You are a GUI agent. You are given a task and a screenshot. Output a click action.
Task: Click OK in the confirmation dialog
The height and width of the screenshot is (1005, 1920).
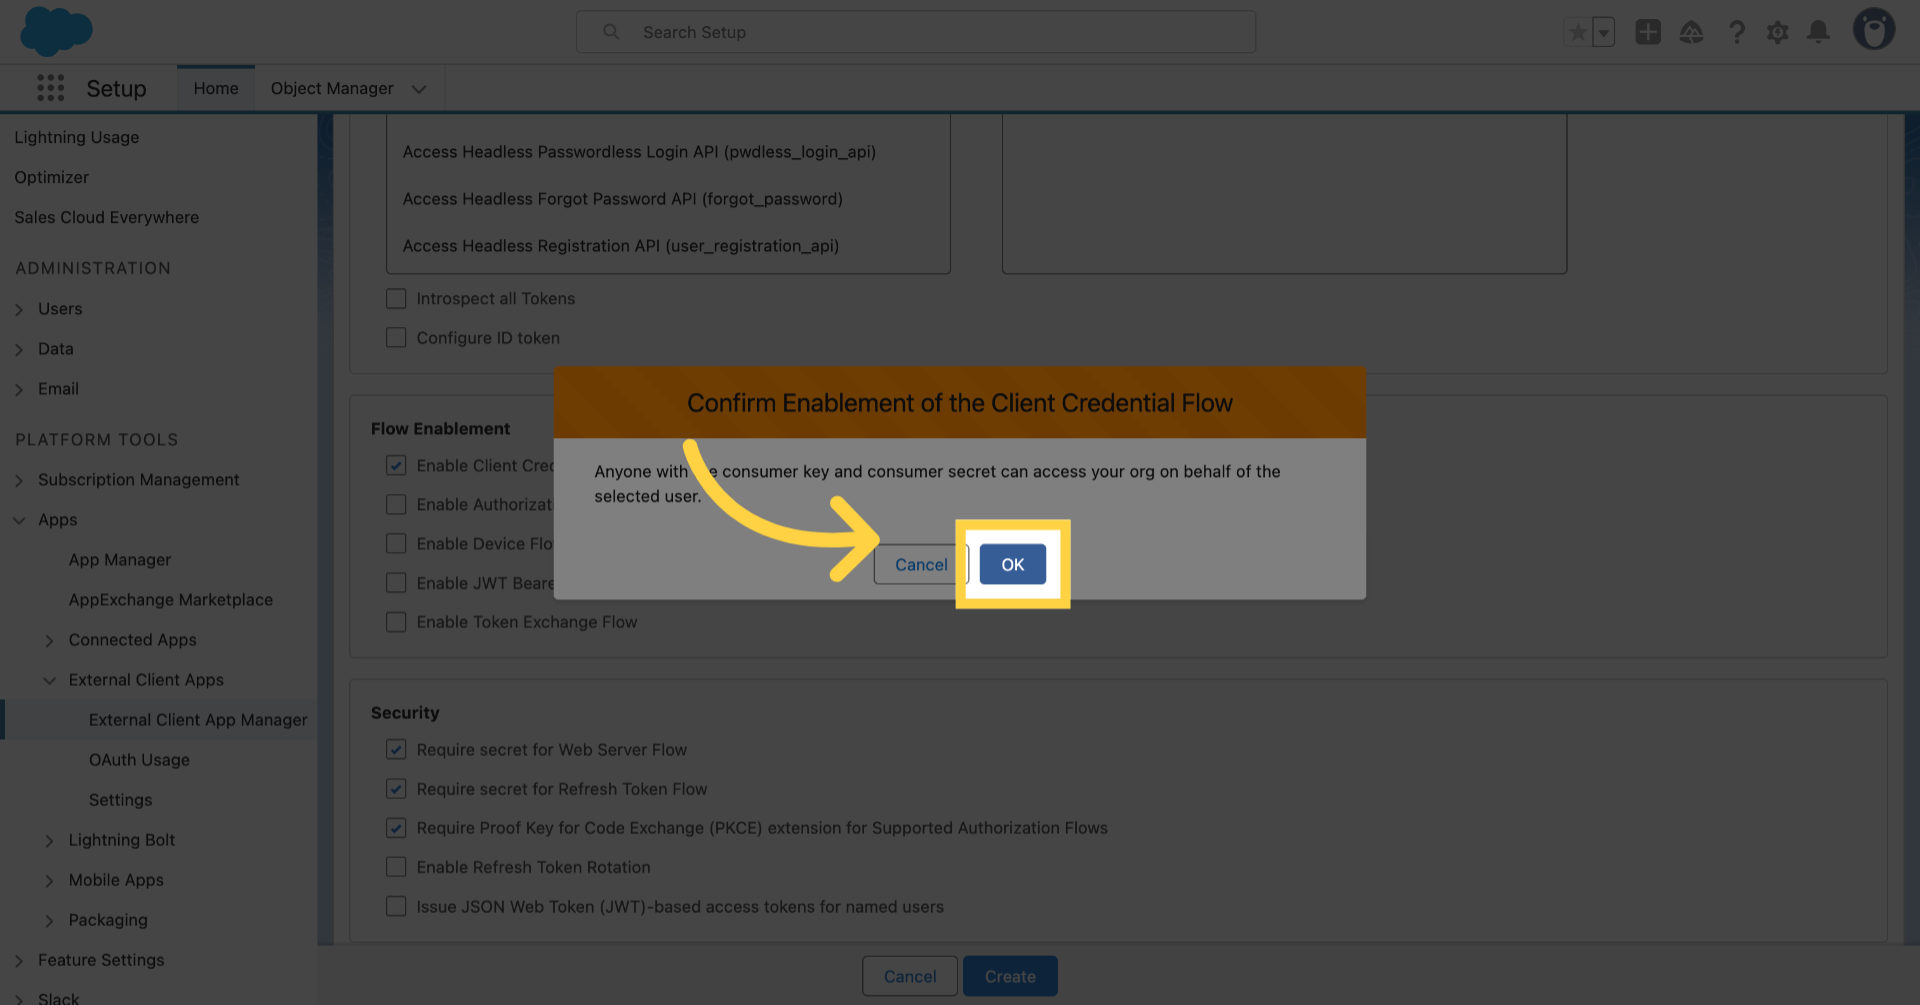[x=1013, y=565]
